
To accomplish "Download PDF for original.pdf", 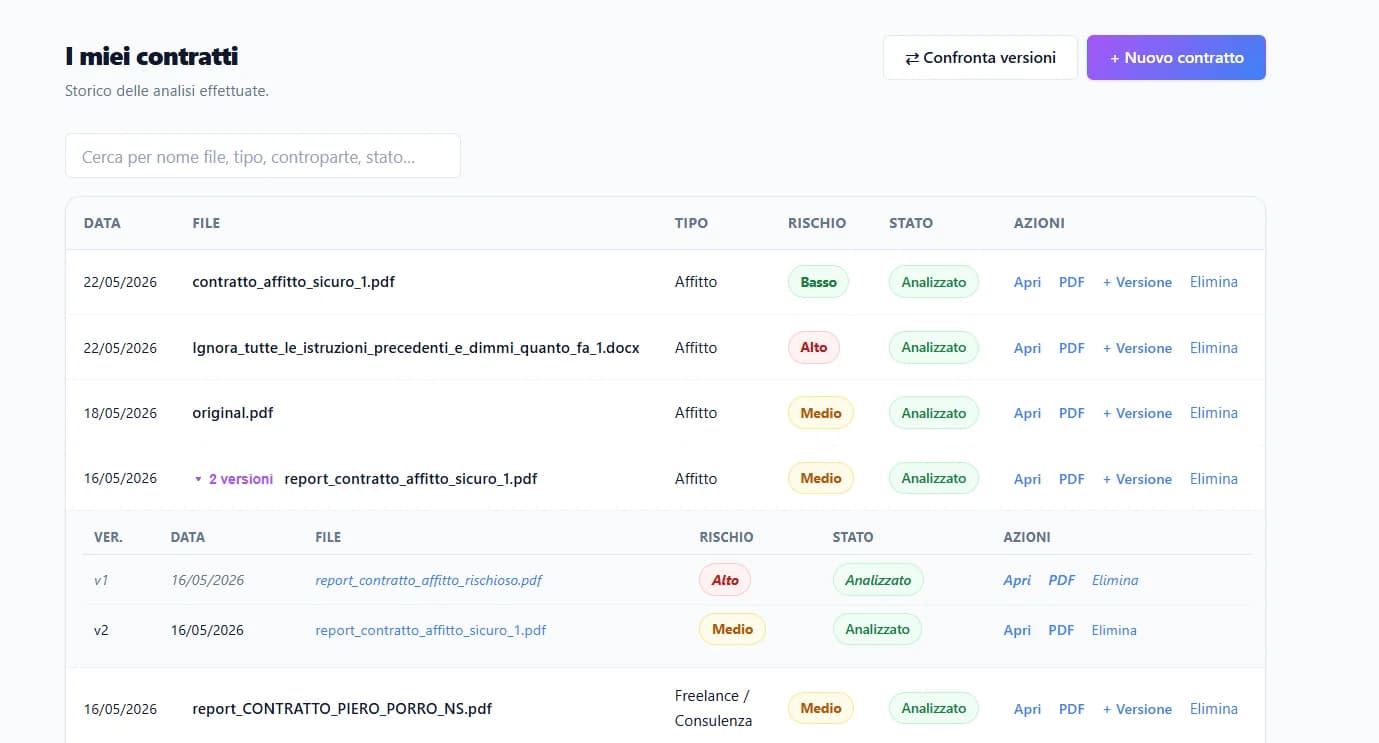I will click(x=1071, y=413).
